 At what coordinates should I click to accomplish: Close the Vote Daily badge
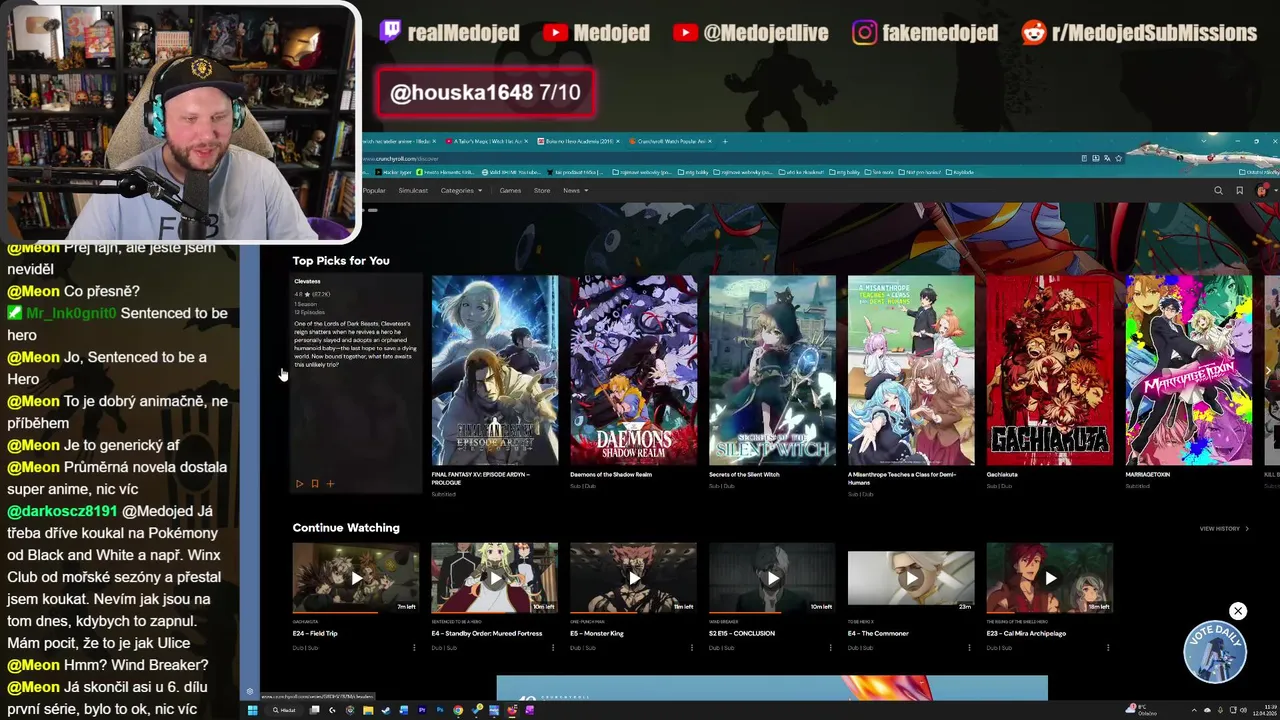[1238, 611]
